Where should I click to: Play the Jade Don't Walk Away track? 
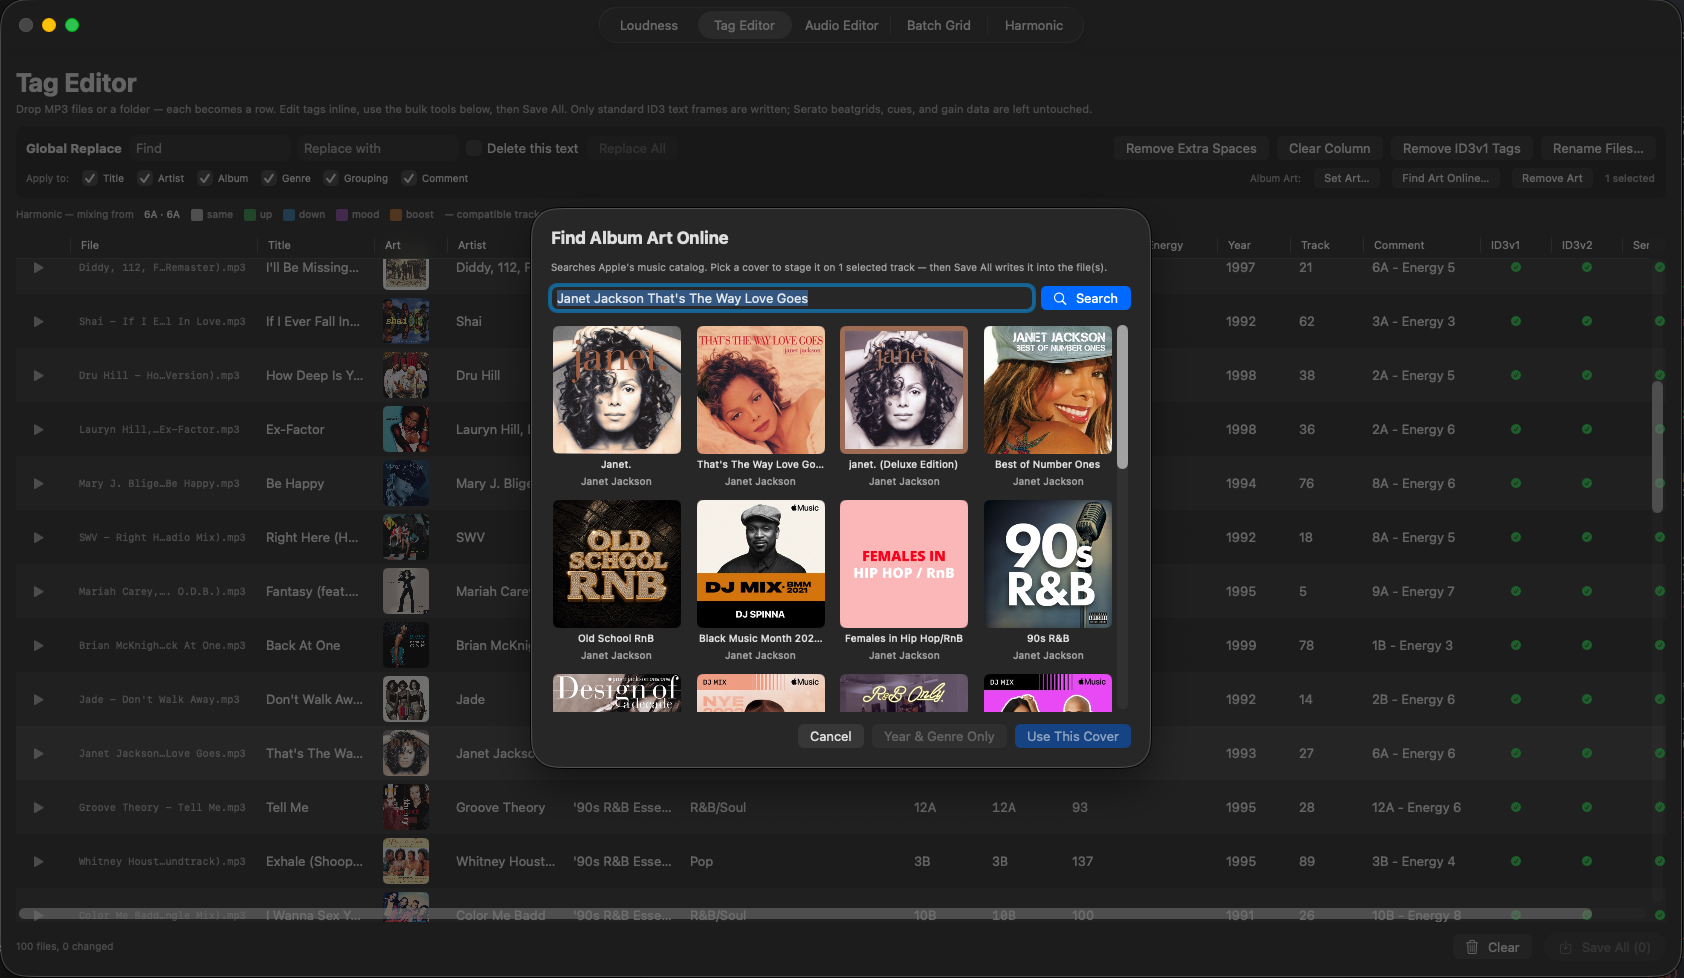click(38, 700)
